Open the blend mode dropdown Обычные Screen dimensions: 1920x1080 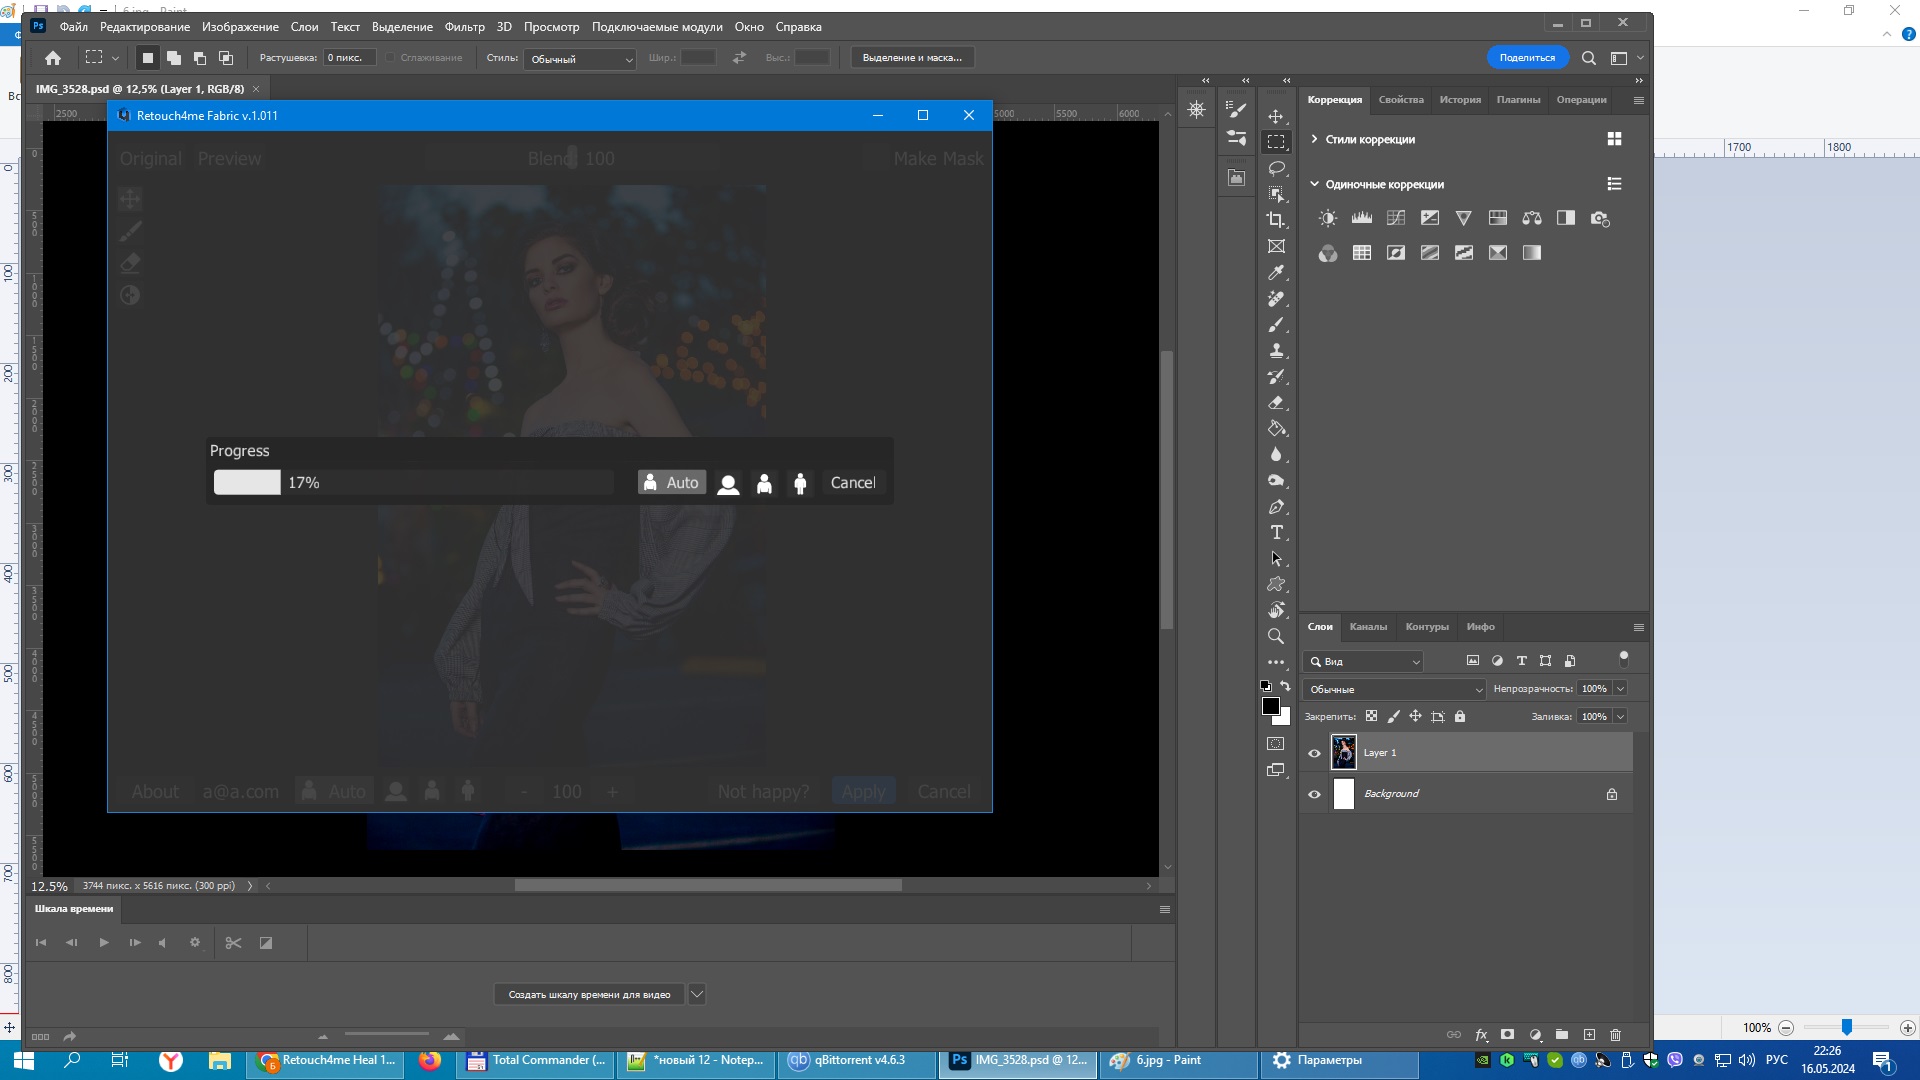(1394, 689)
